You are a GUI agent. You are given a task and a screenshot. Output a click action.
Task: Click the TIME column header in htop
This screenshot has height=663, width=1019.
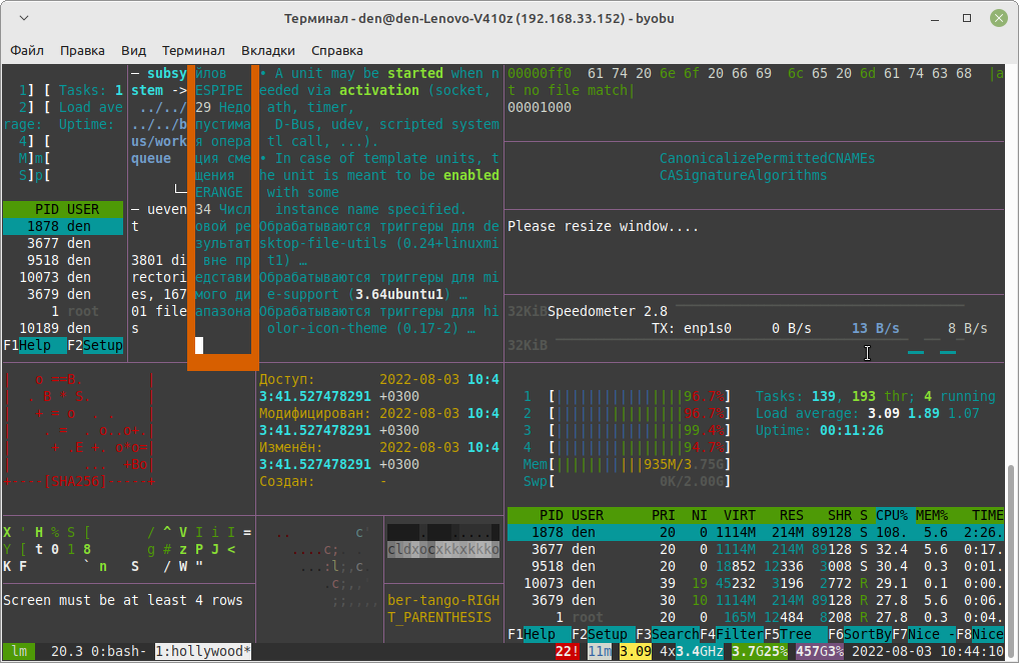(988, 515)
